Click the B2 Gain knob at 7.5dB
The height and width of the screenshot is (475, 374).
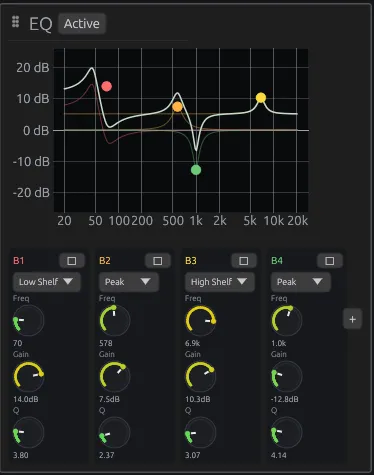click(114, 376)
